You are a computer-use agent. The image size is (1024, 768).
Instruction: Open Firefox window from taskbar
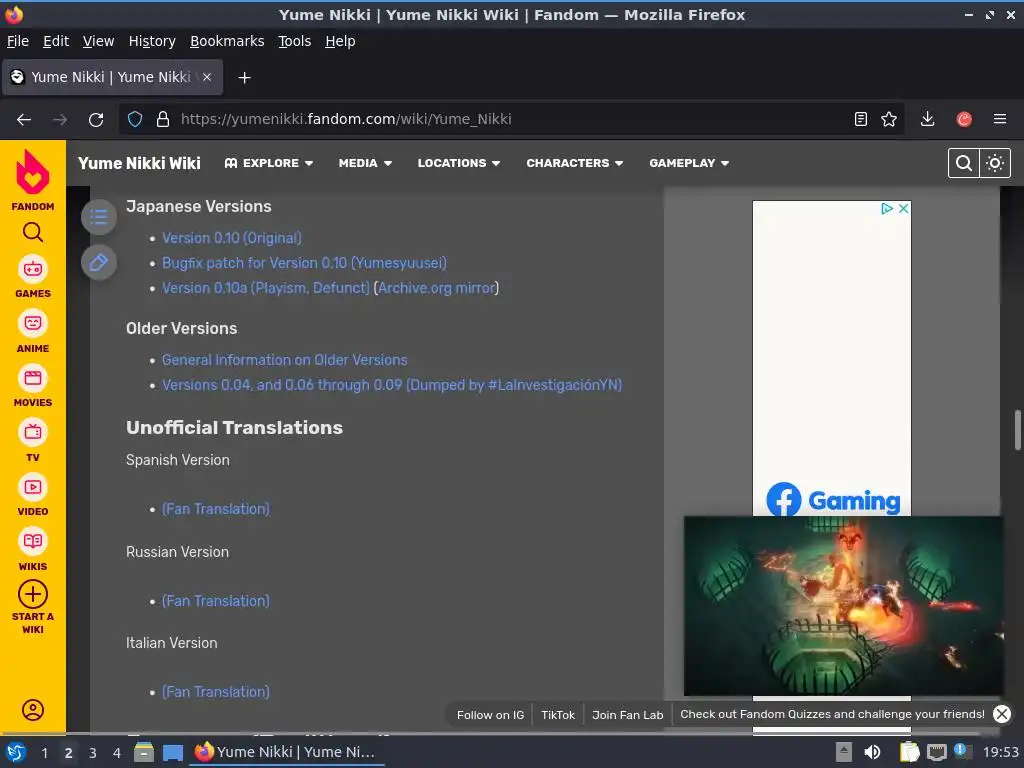287,752
